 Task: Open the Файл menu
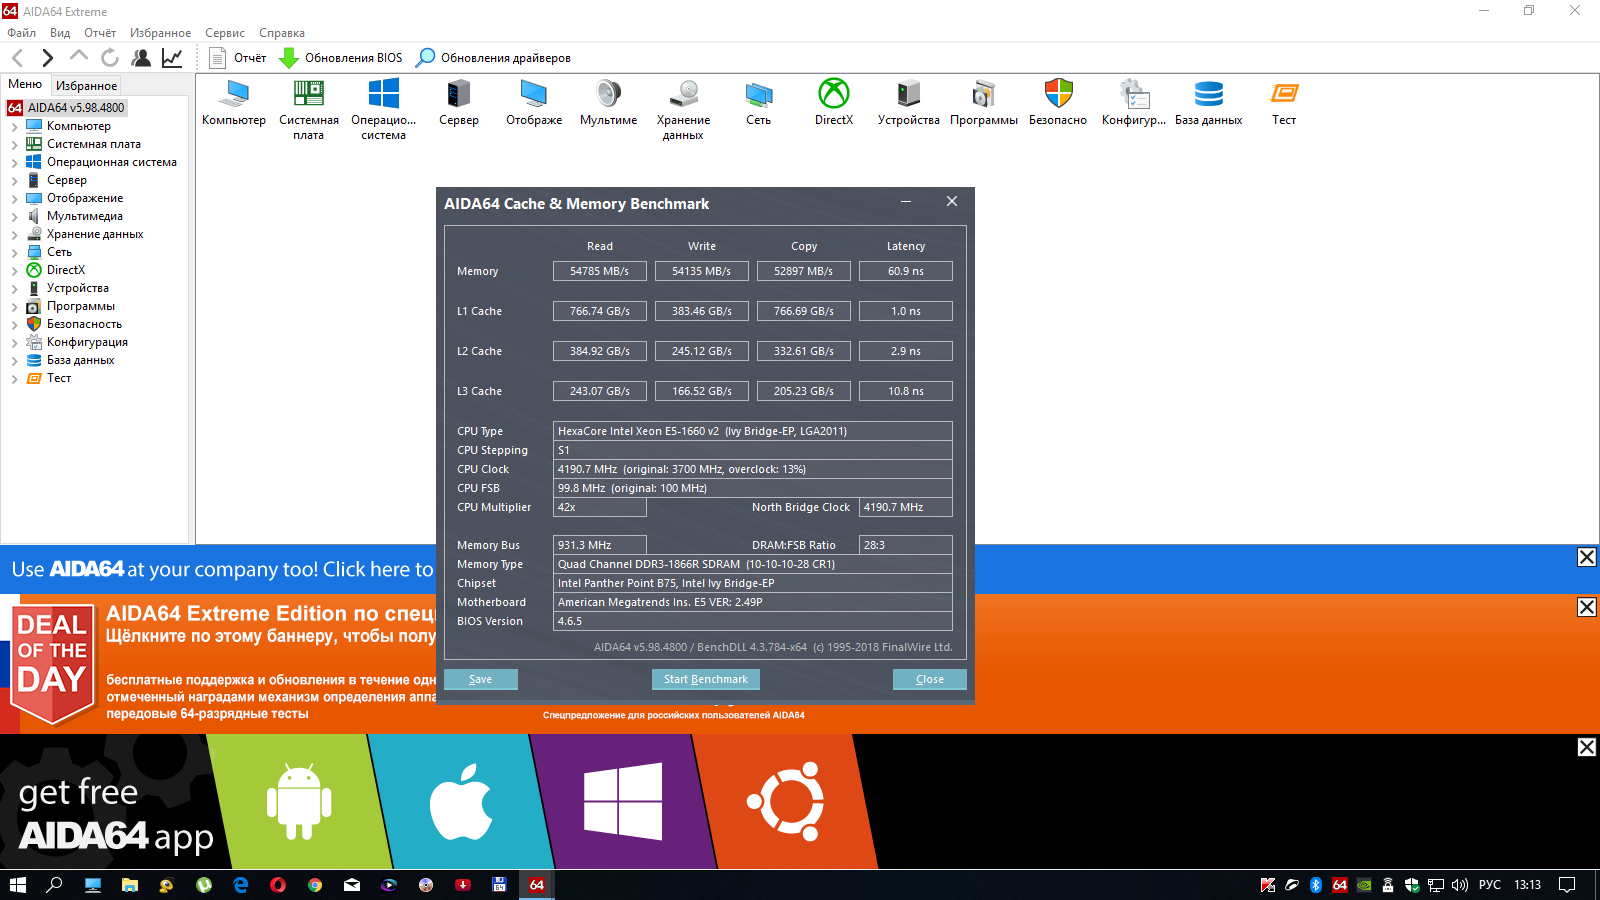21,33
